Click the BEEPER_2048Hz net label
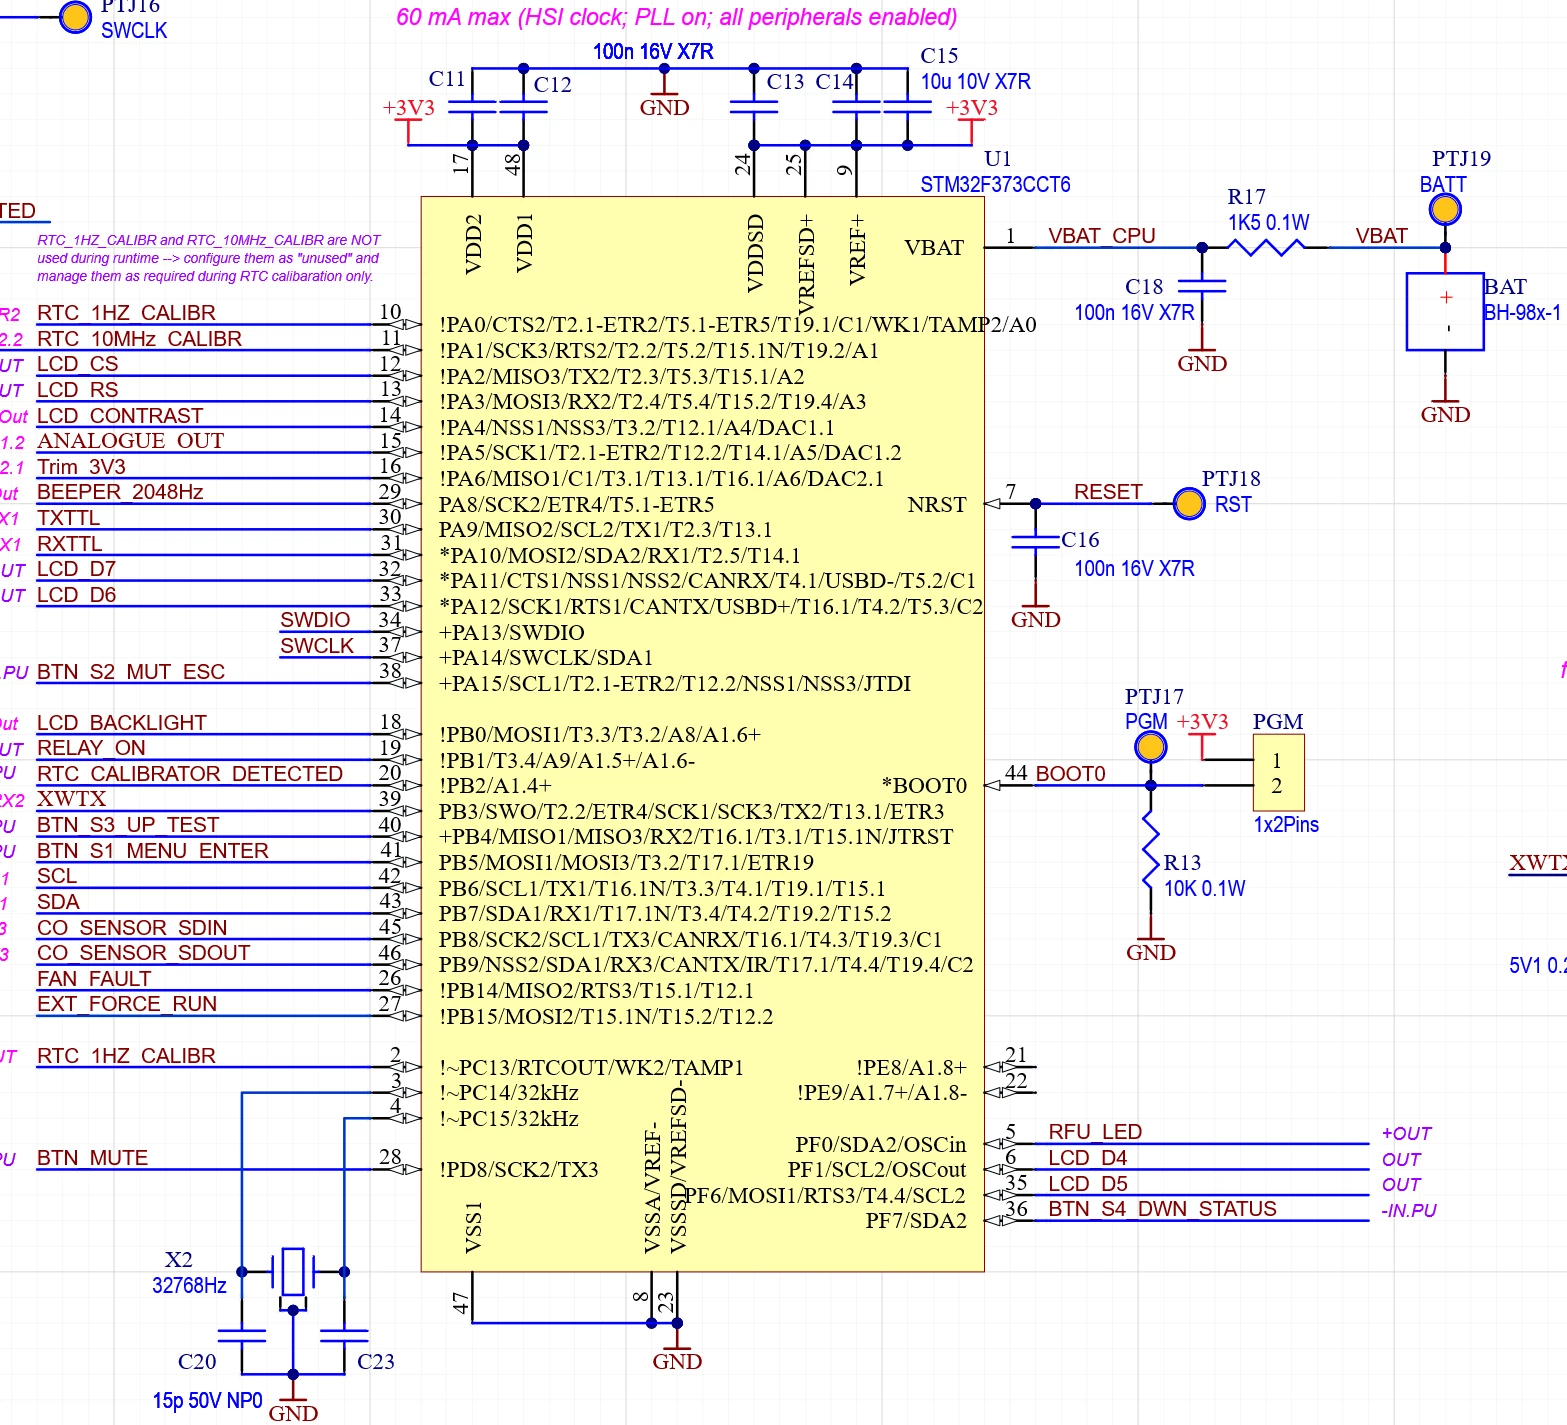The image size is (1567, 1425). pyautogui.click(x=120, y=491)
